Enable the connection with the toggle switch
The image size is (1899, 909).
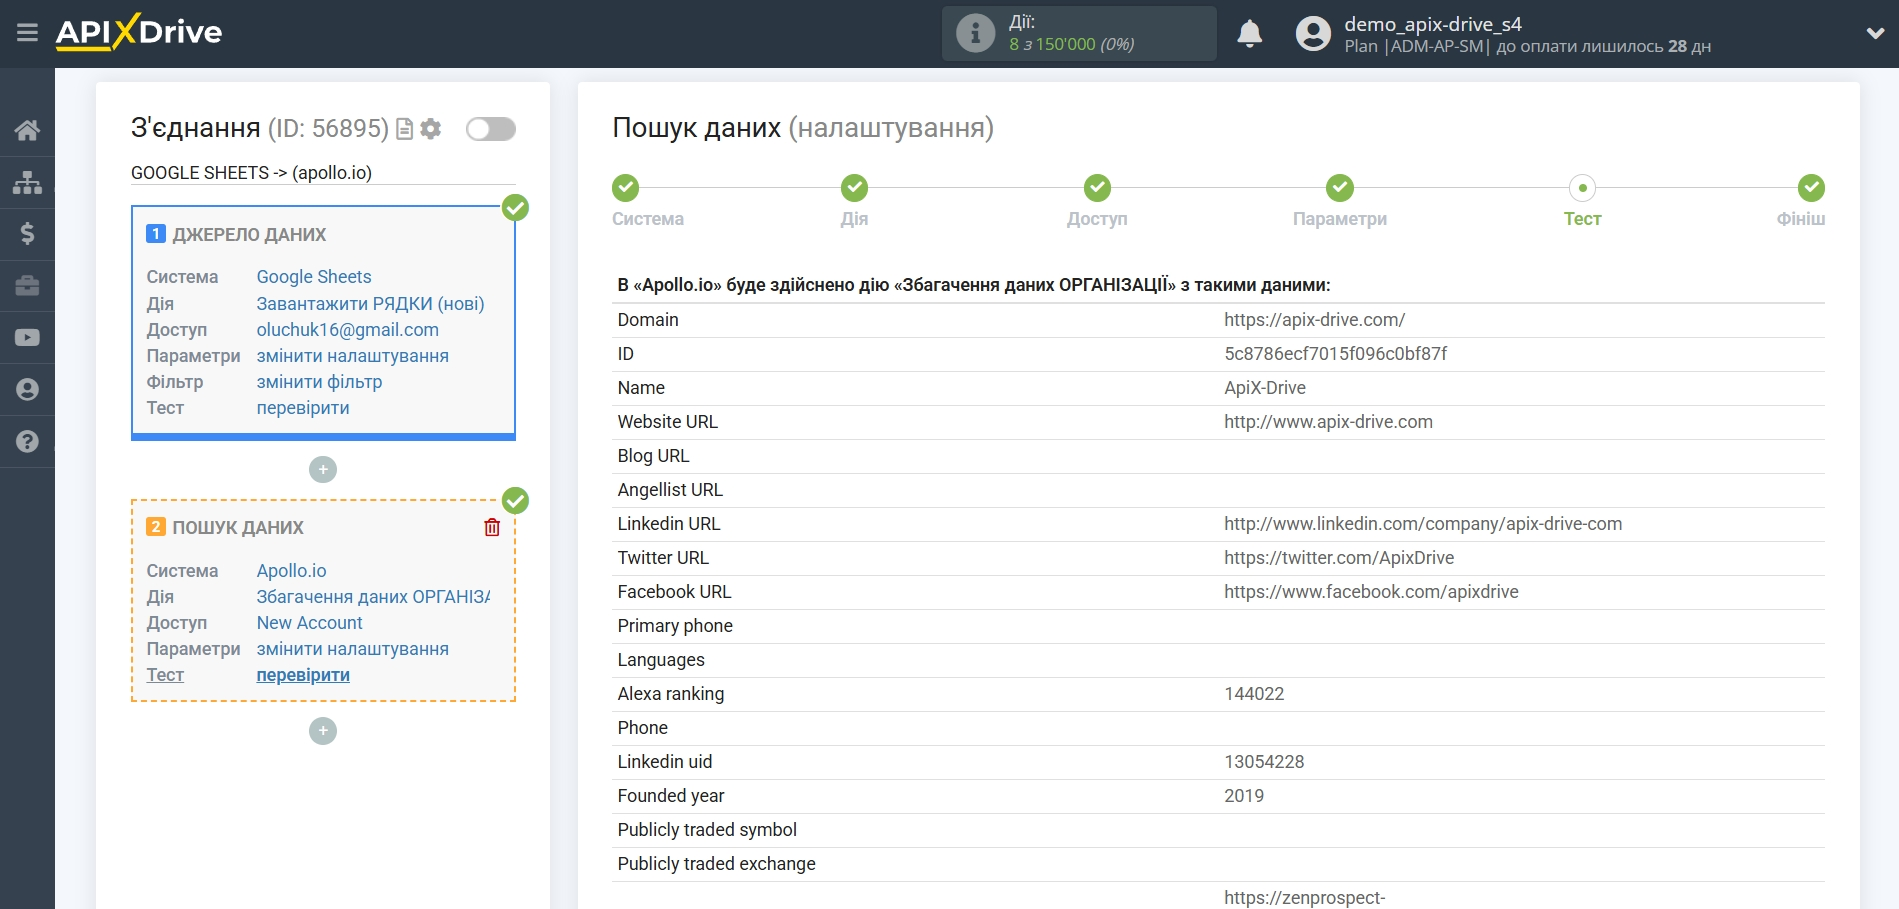[489, 128]
